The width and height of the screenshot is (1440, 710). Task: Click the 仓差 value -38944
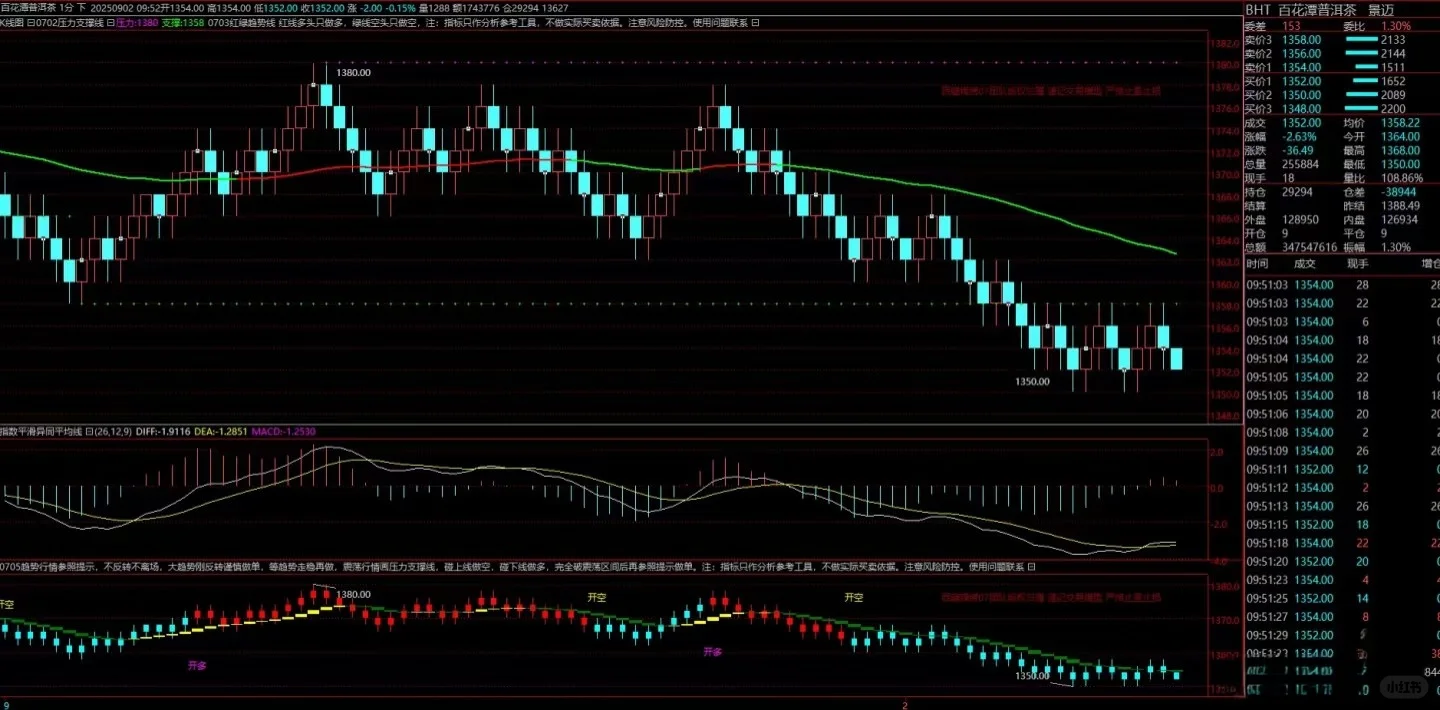(x=1397, y=192)
